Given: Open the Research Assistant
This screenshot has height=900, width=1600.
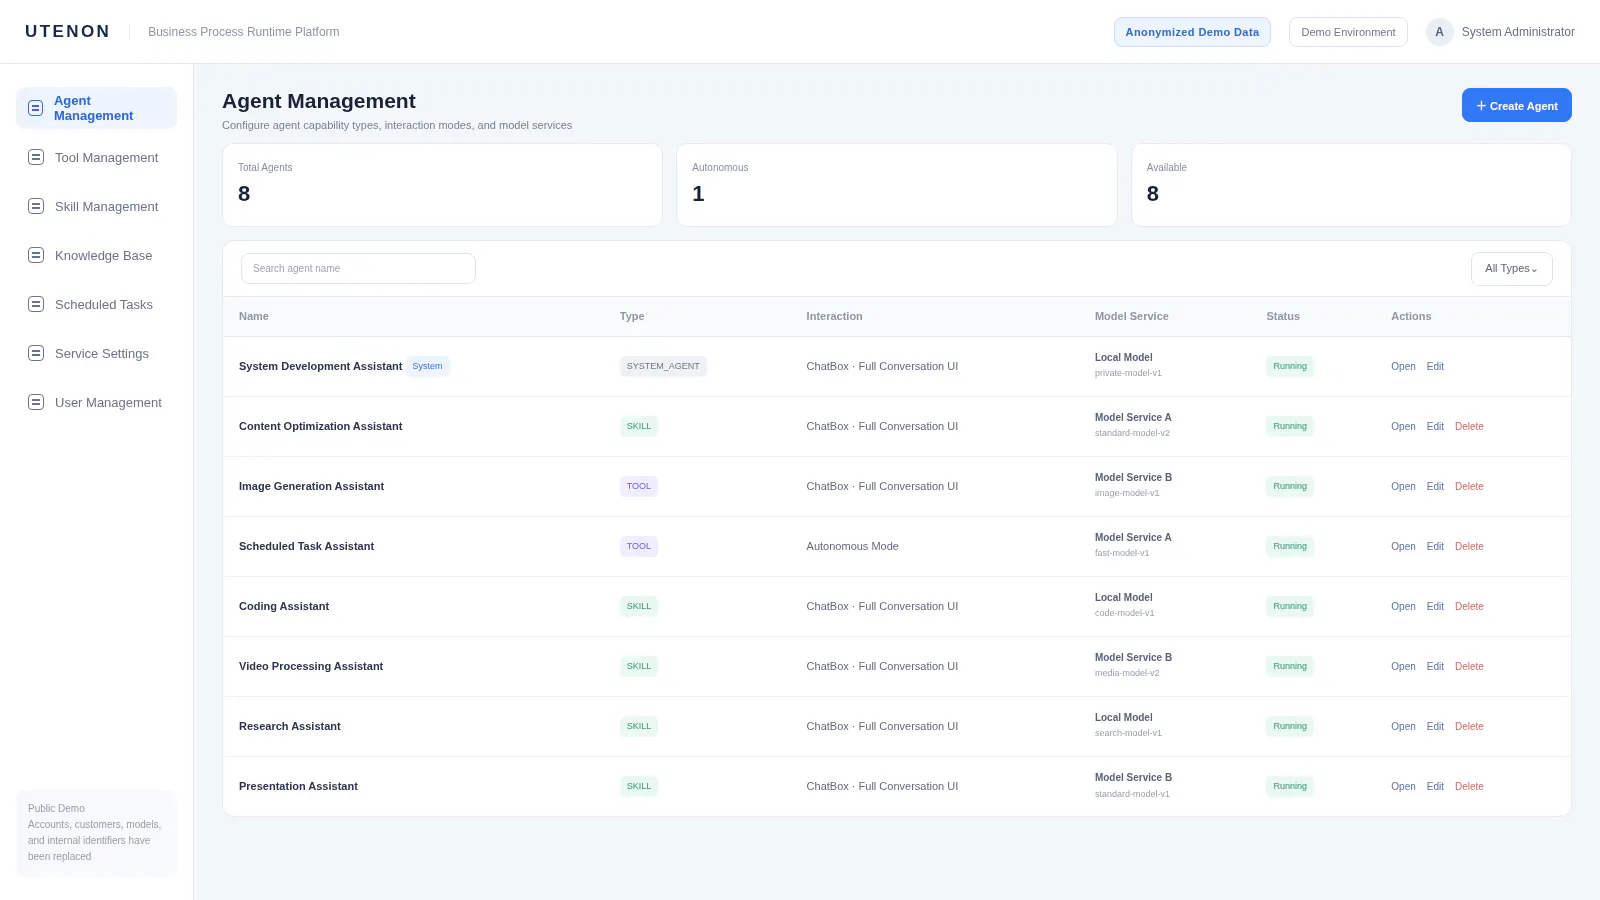Looking at the screenshot, I should point(1403,726).
